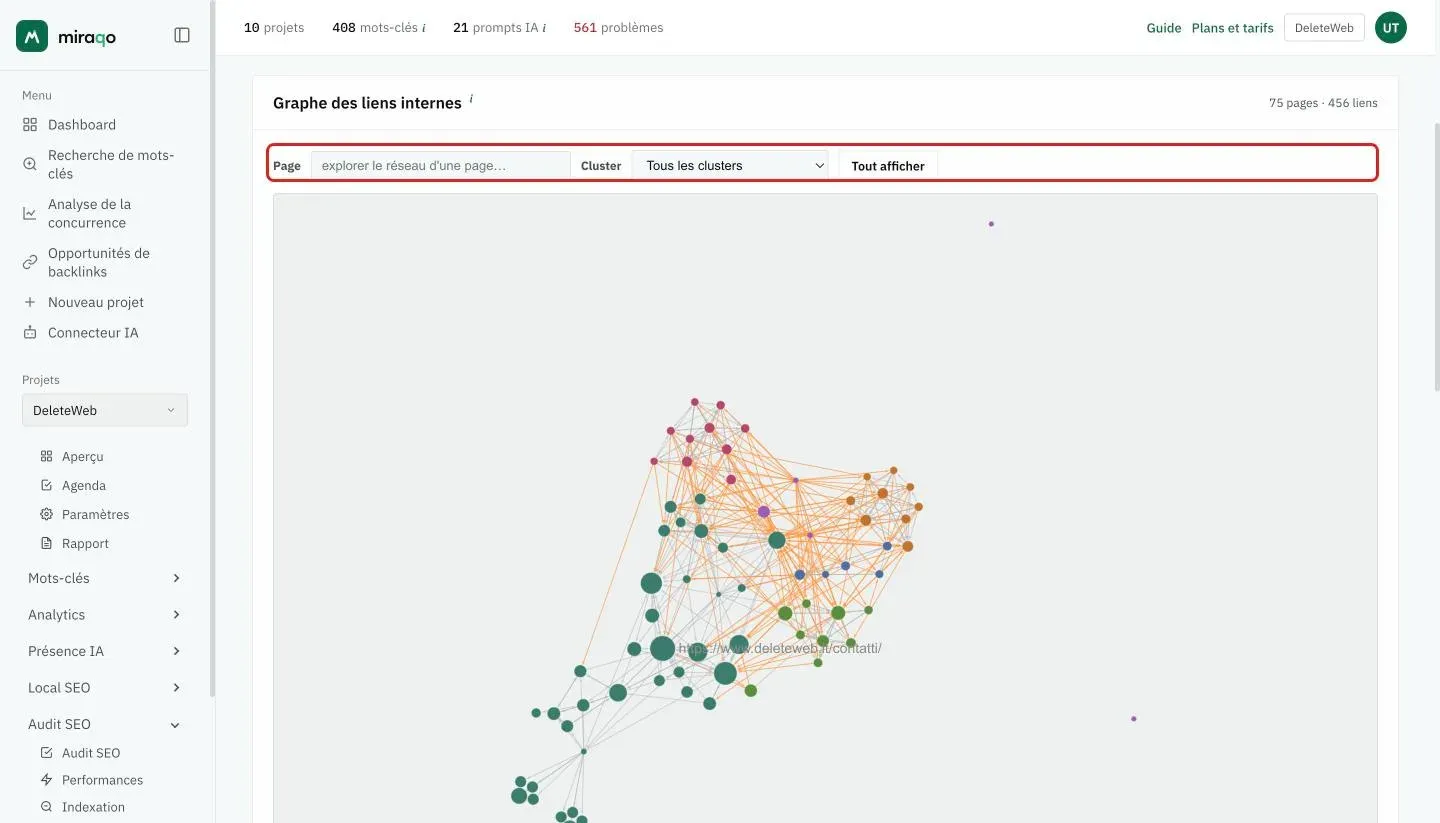This screenshot has height=823, width=1440.
Task: Click the Connecteur IA robot icon
Action: point(30,332)
